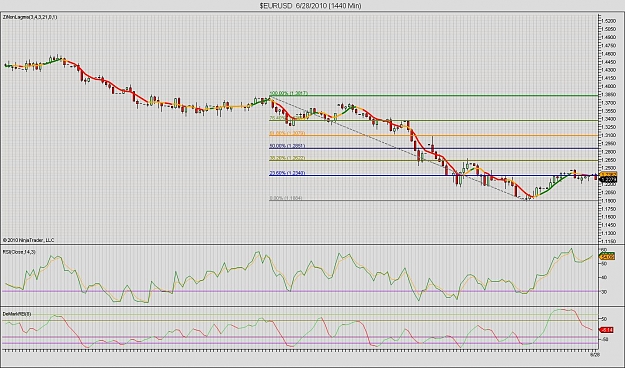Select the ZiNonLagma indicator label
The image size is (625, 368).
pos(30,17)
